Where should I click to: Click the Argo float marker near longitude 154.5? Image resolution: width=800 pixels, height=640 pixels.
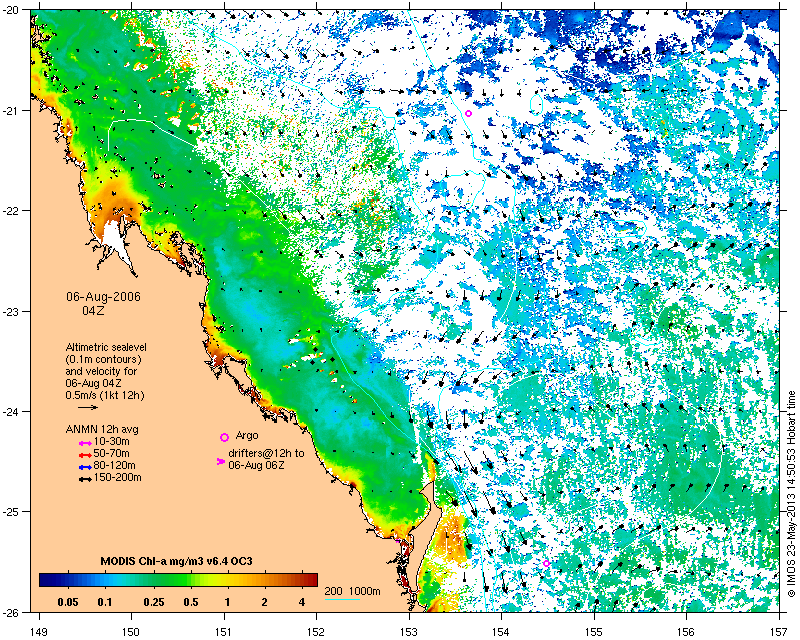click(546, 563)
